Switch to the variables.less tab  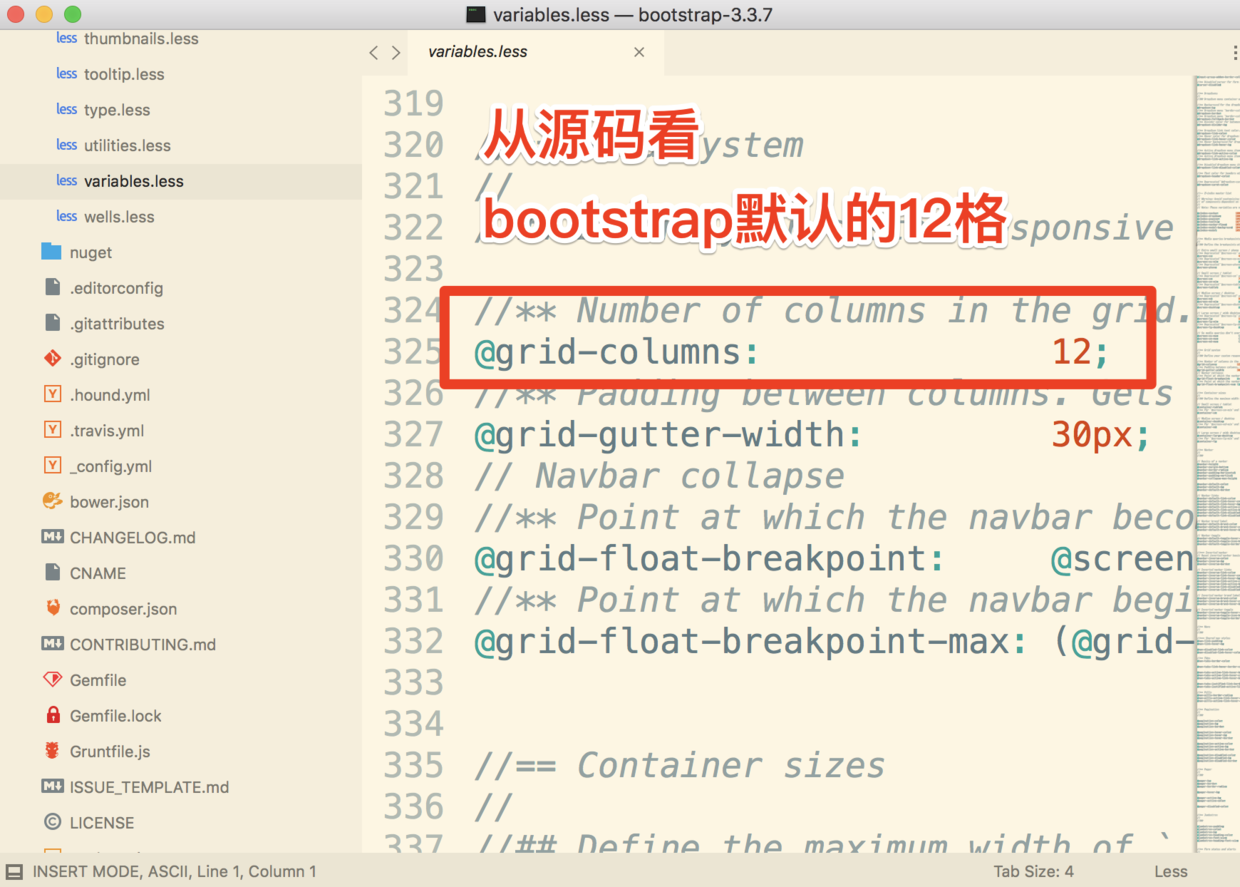pos(477,51)
